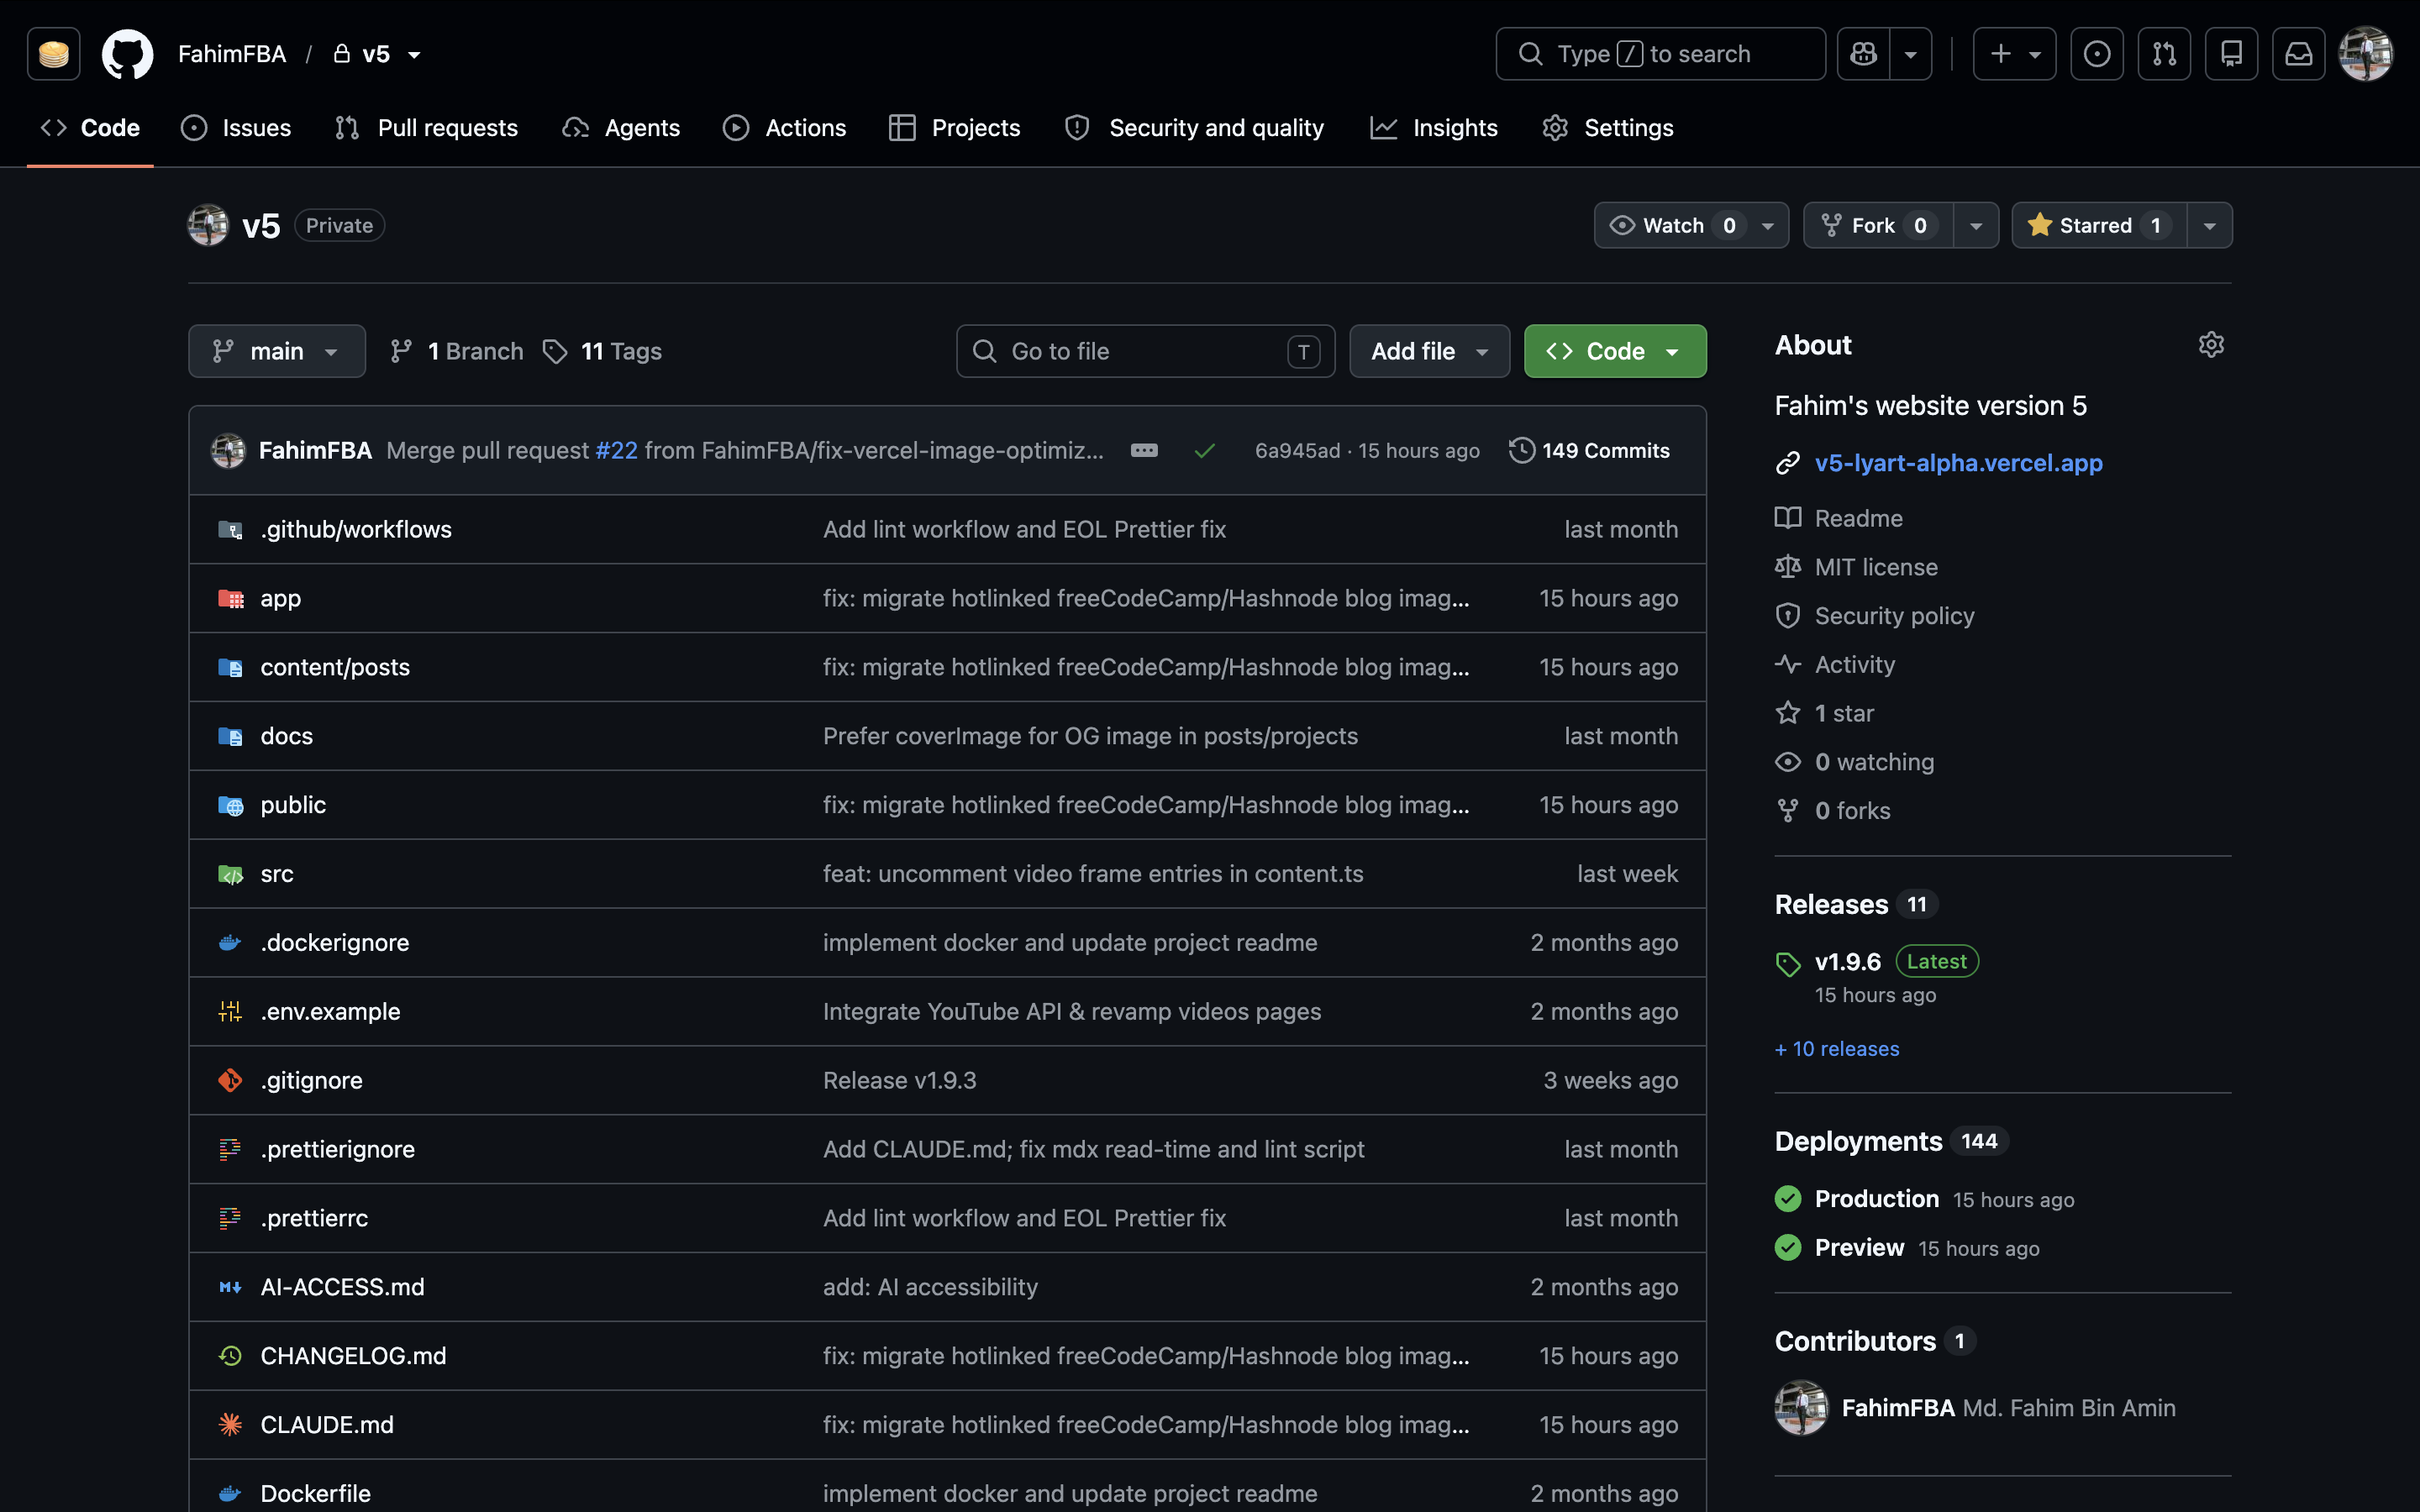The width and height of the screenshot is (2420, 1512).
Task: Open the Readme link in About
Action: 1858,519
